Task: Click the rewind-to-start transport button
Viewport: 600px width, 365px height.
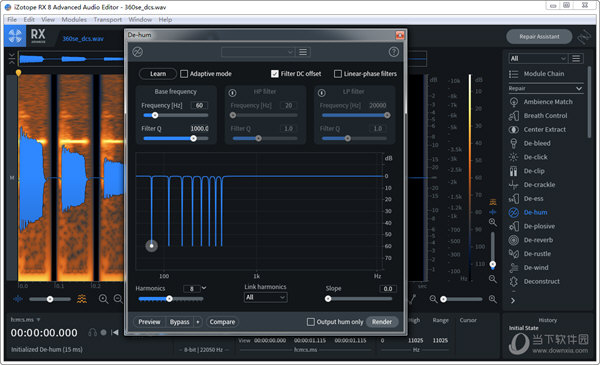Action: click(114, 332)
